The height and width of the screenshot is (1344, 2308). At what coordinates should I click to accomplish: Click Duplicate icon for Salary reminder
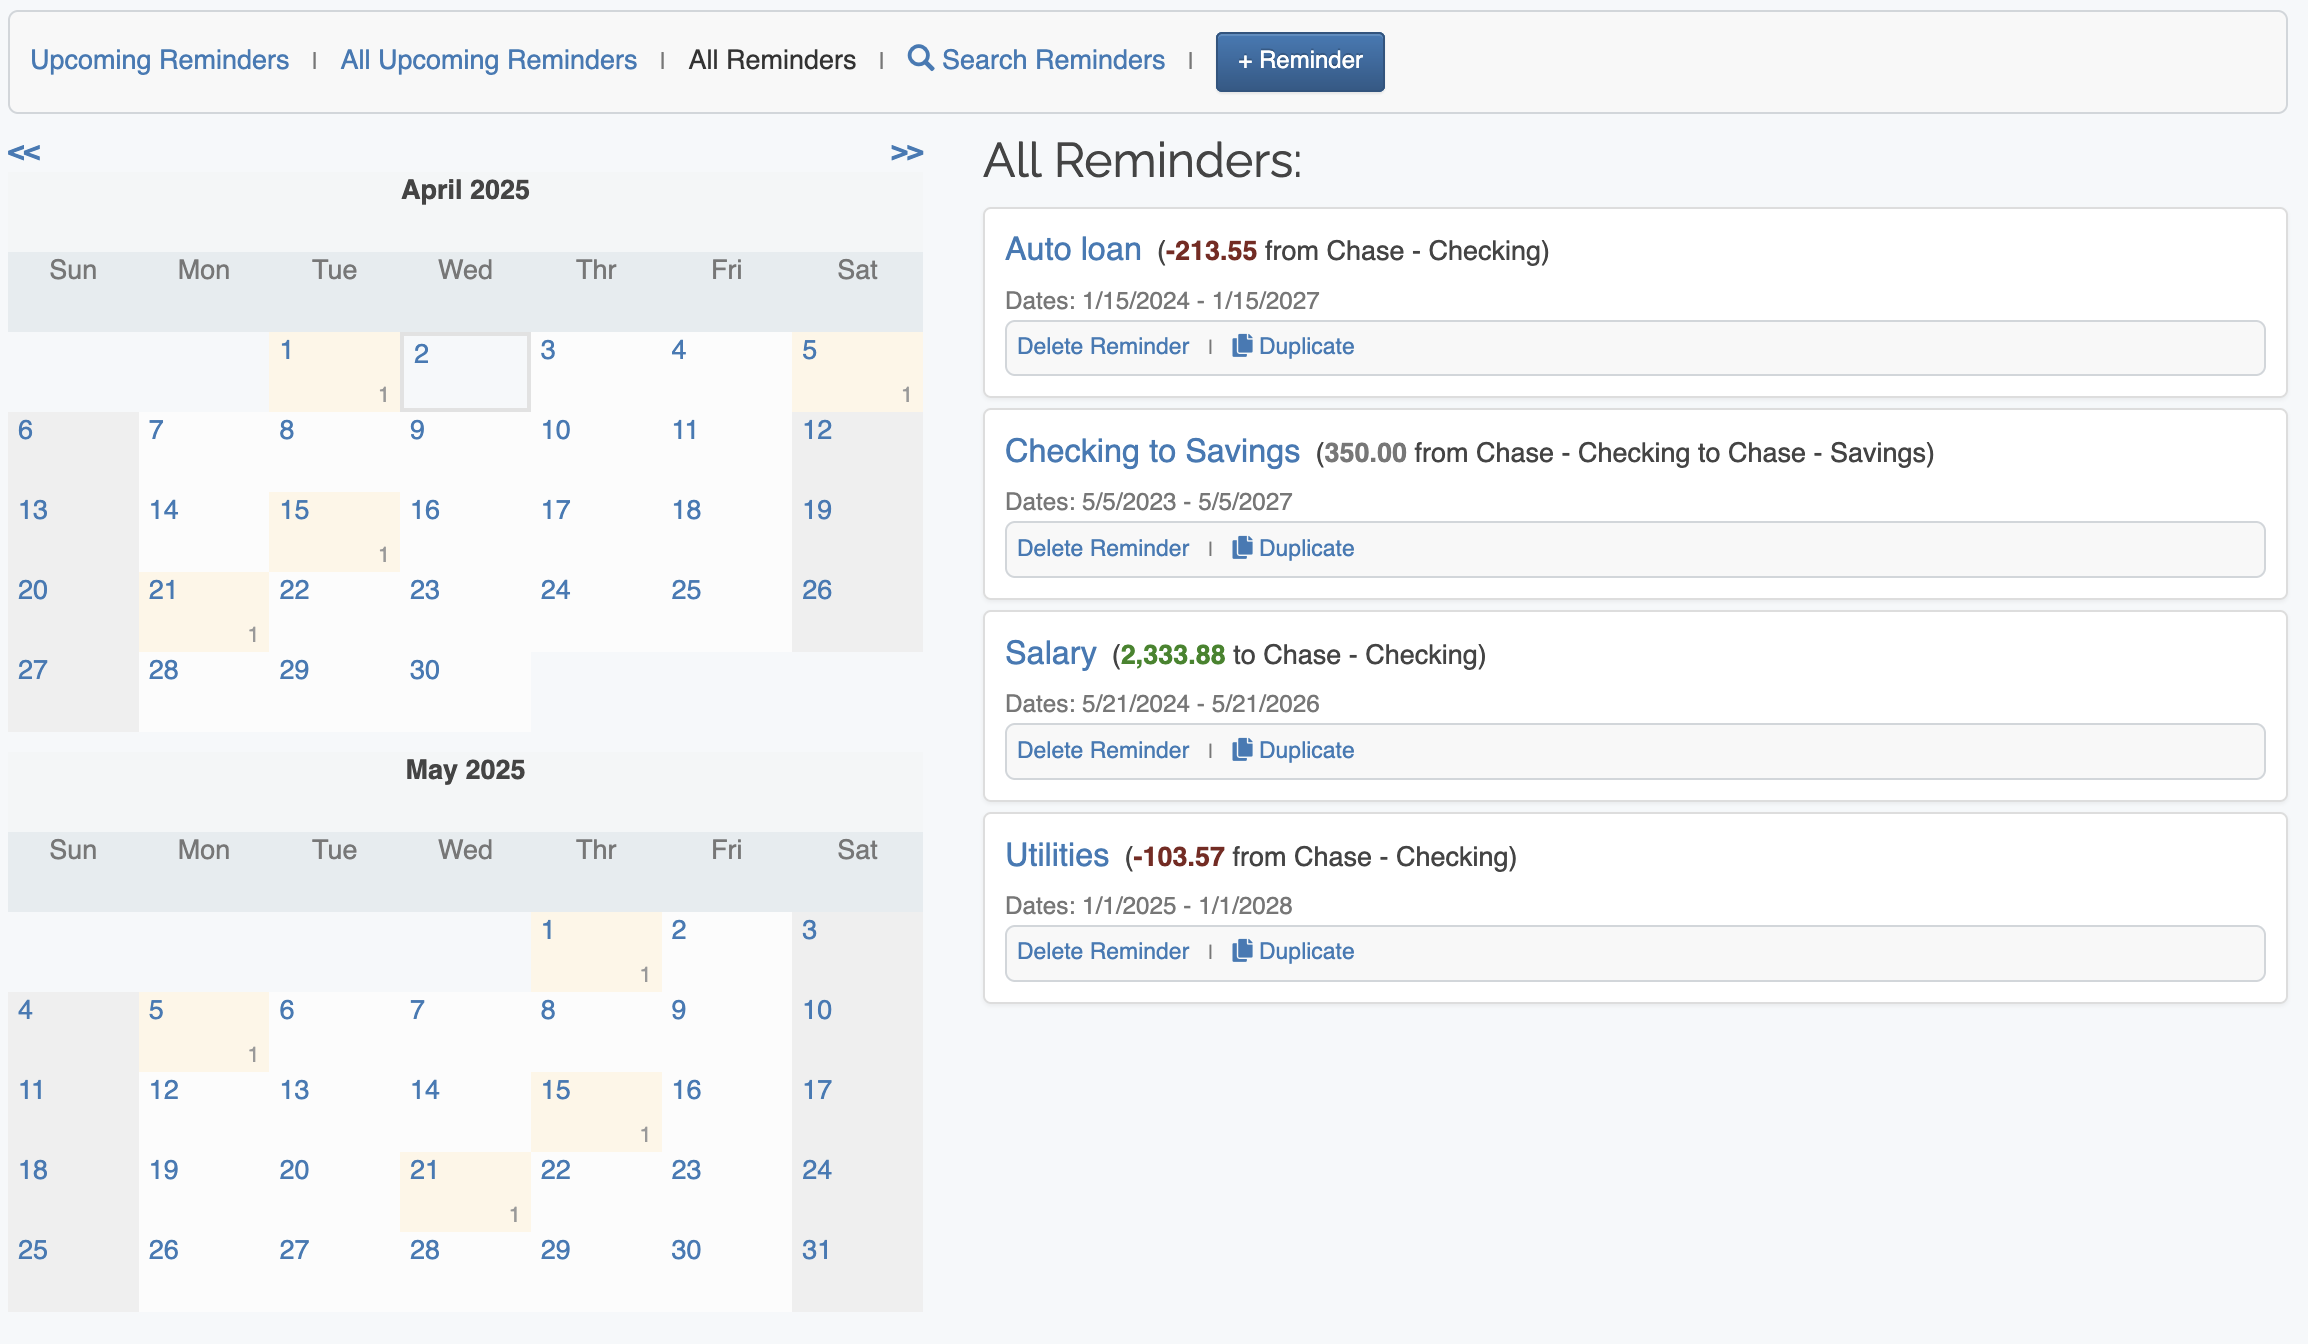click(x=1242, y=750)
